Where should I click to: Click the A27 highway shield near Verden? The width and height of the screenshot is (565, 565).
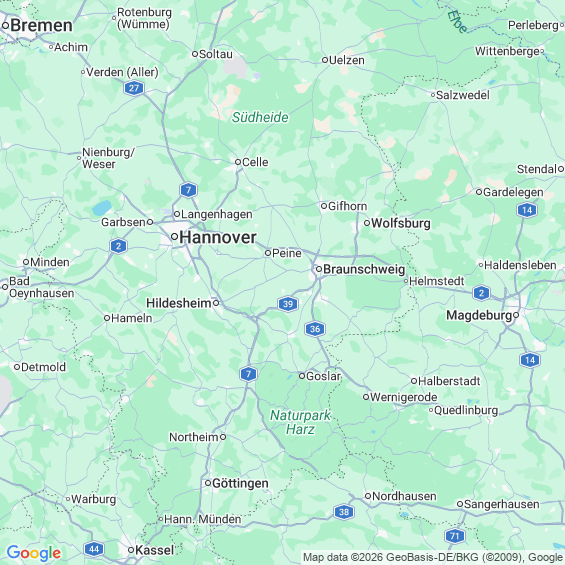[134, 88]
